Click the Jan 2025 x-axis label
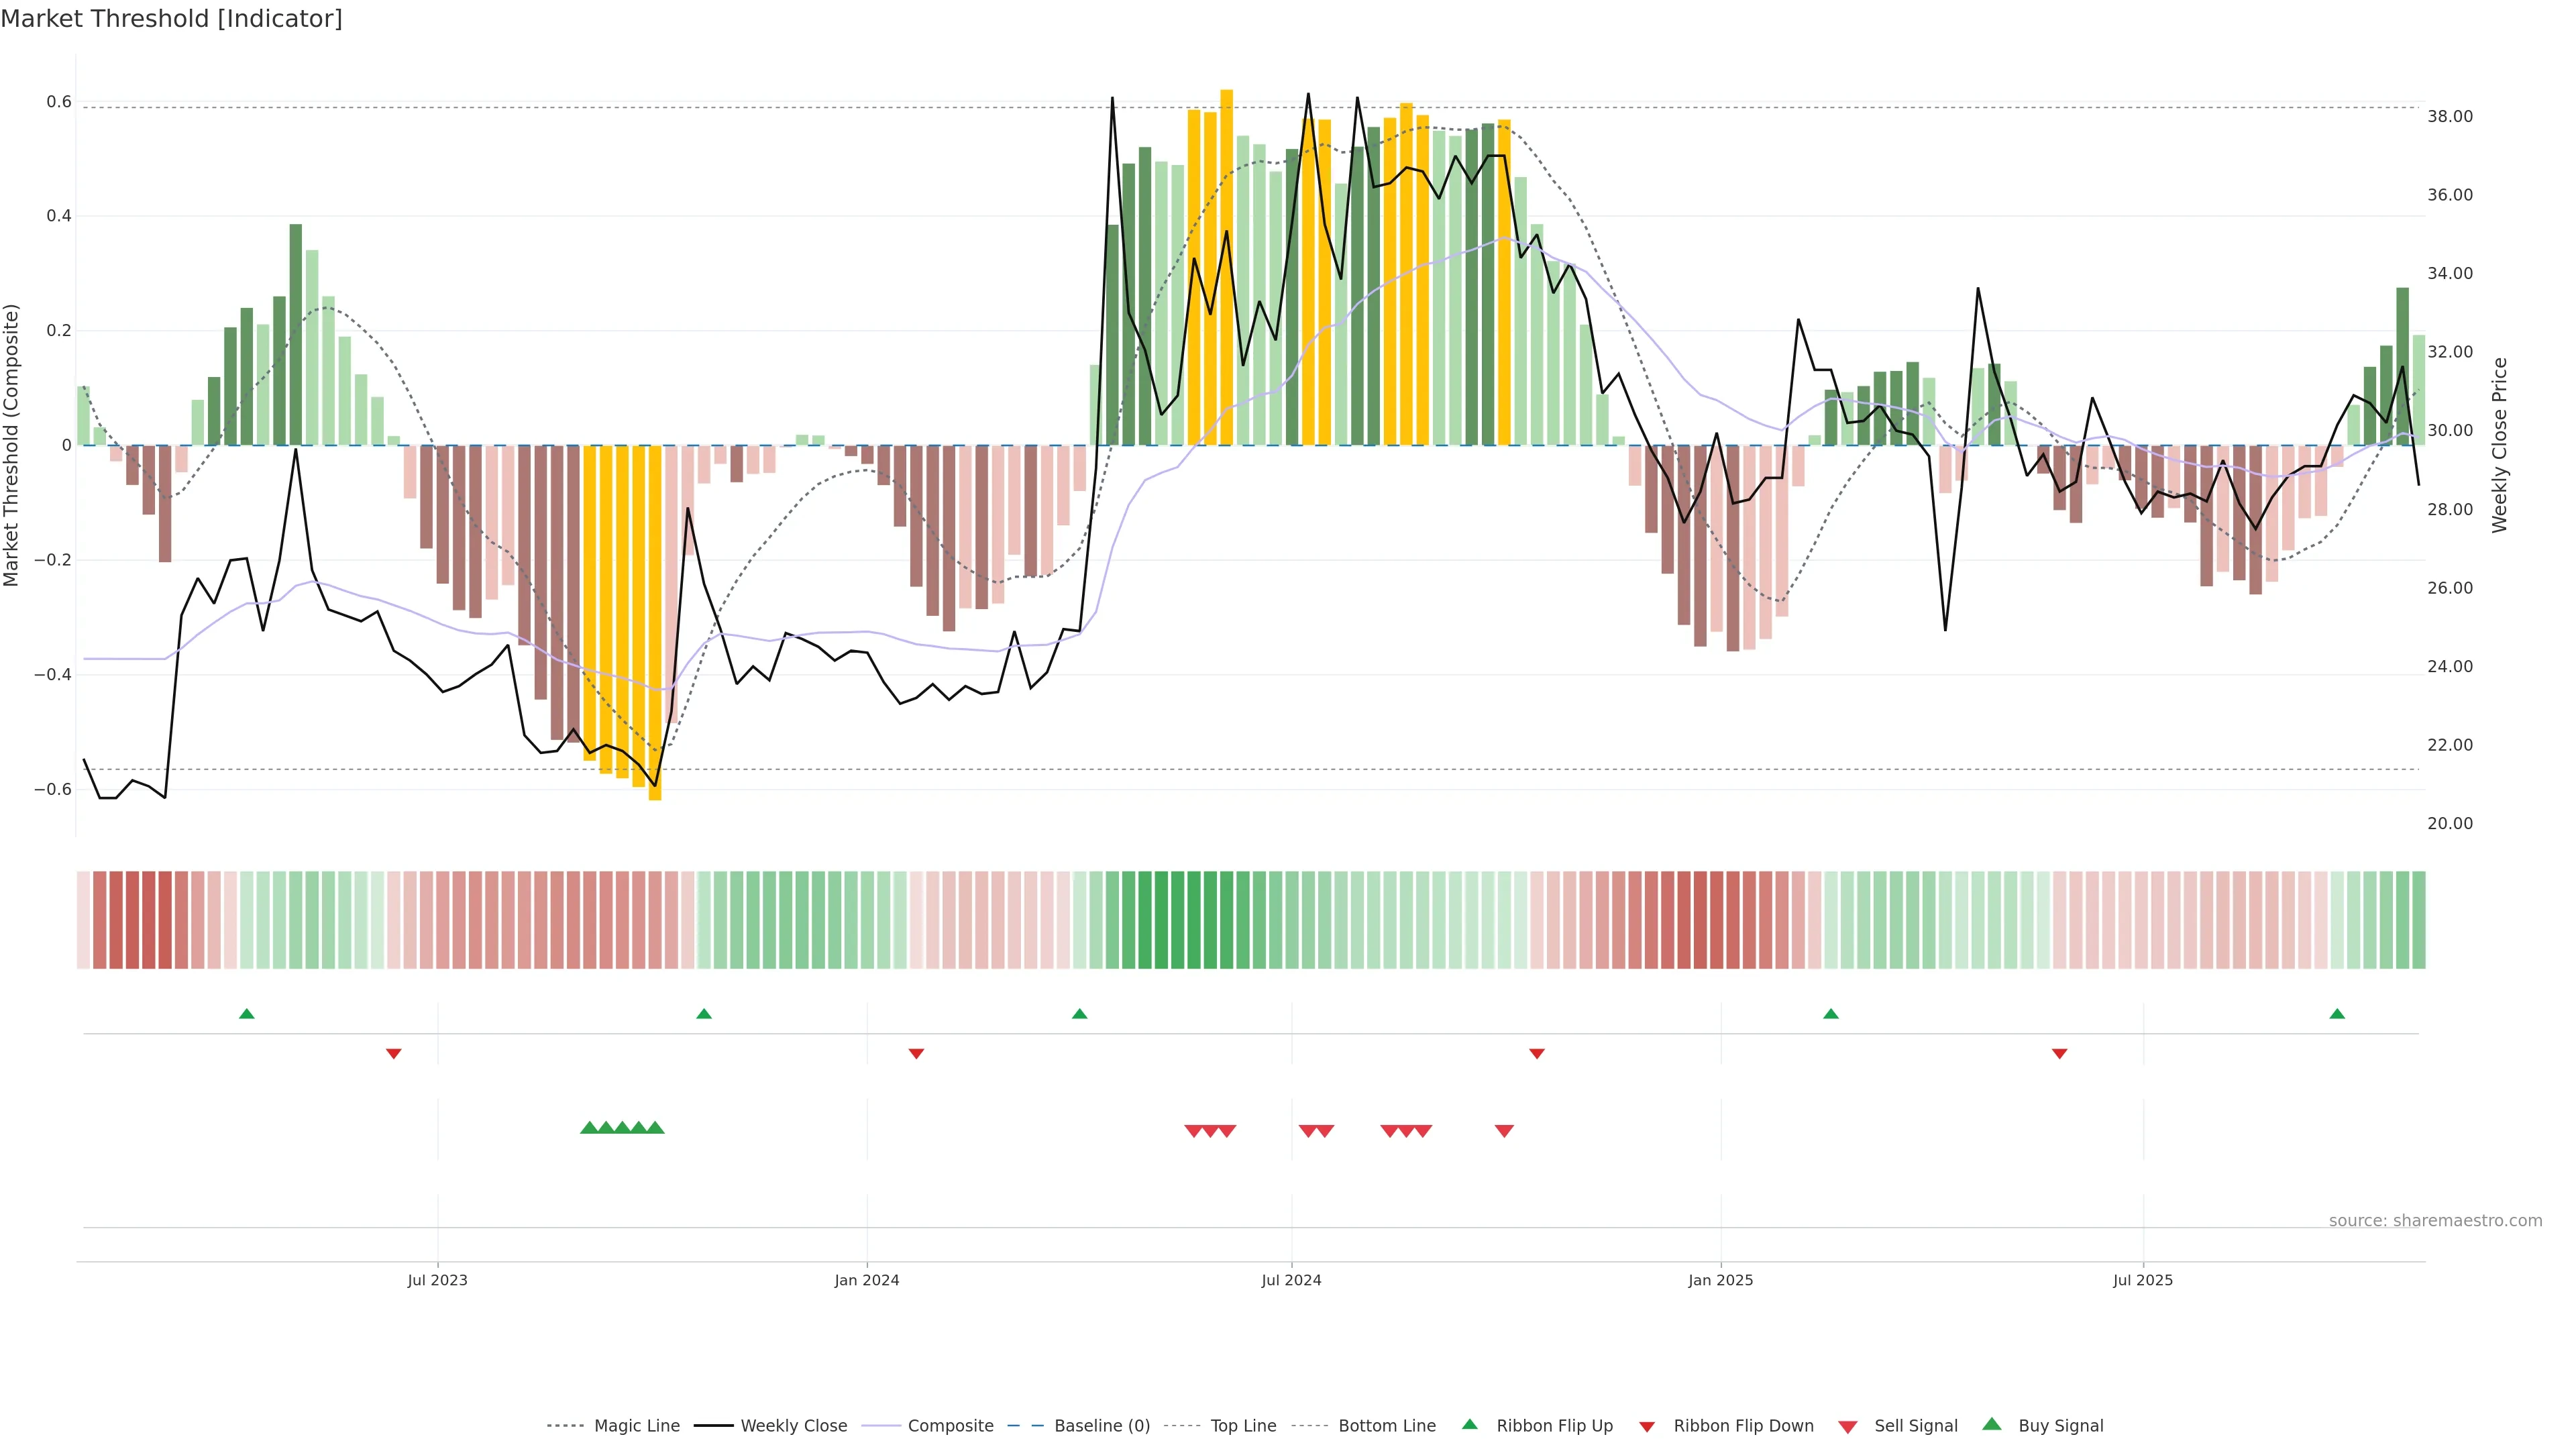This screenshot has width=2576, height=1449. point(1720,1280)
